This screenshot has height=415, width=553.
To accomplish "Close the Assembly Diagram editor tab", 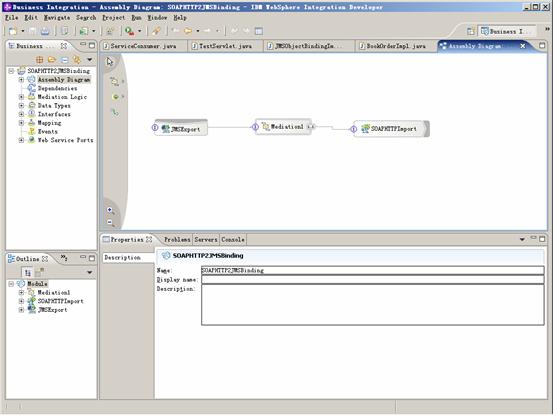I will point(523,46).
